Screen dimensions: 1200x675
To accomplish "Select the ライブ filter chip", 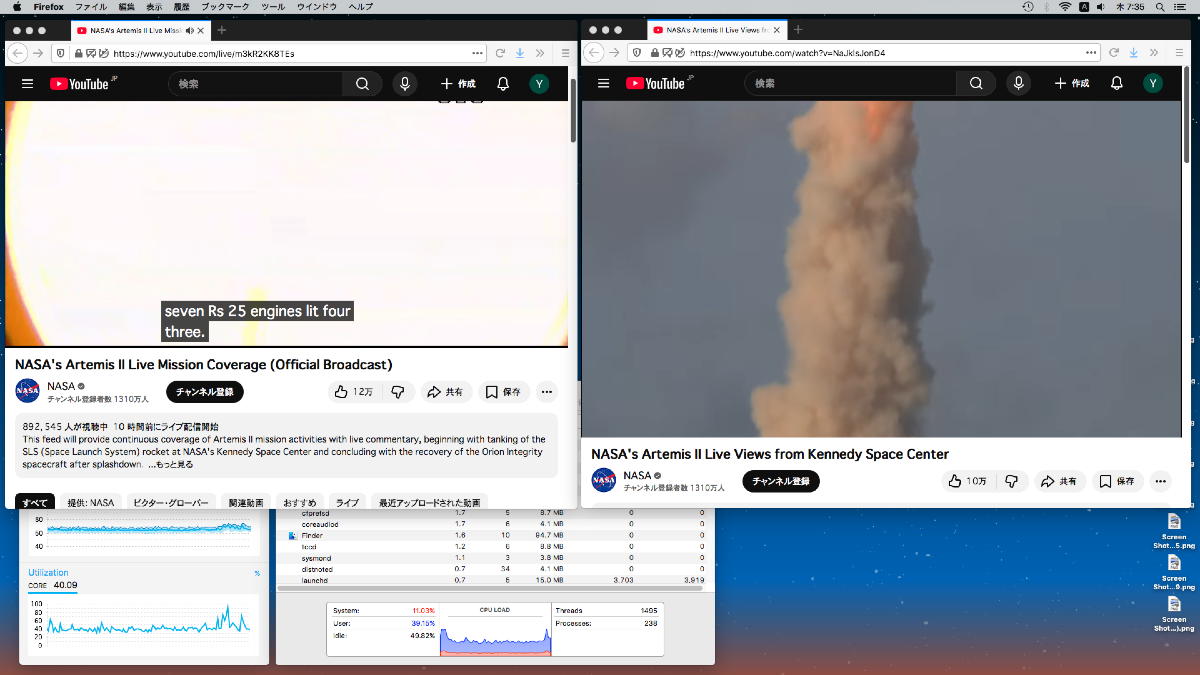I will pyautogui.click(x=347, y=502).
